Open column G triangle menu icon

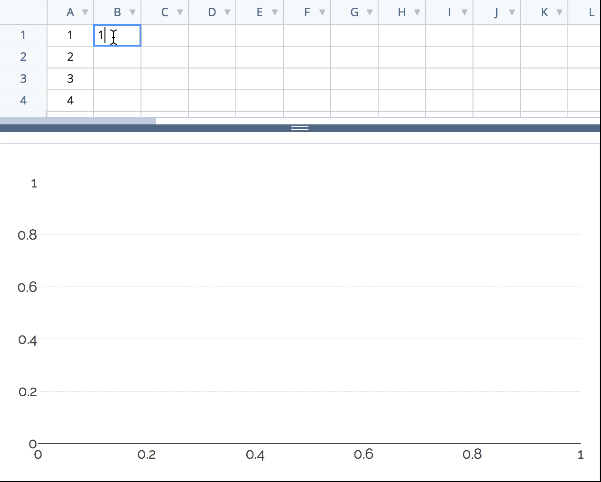coord(370,13)
